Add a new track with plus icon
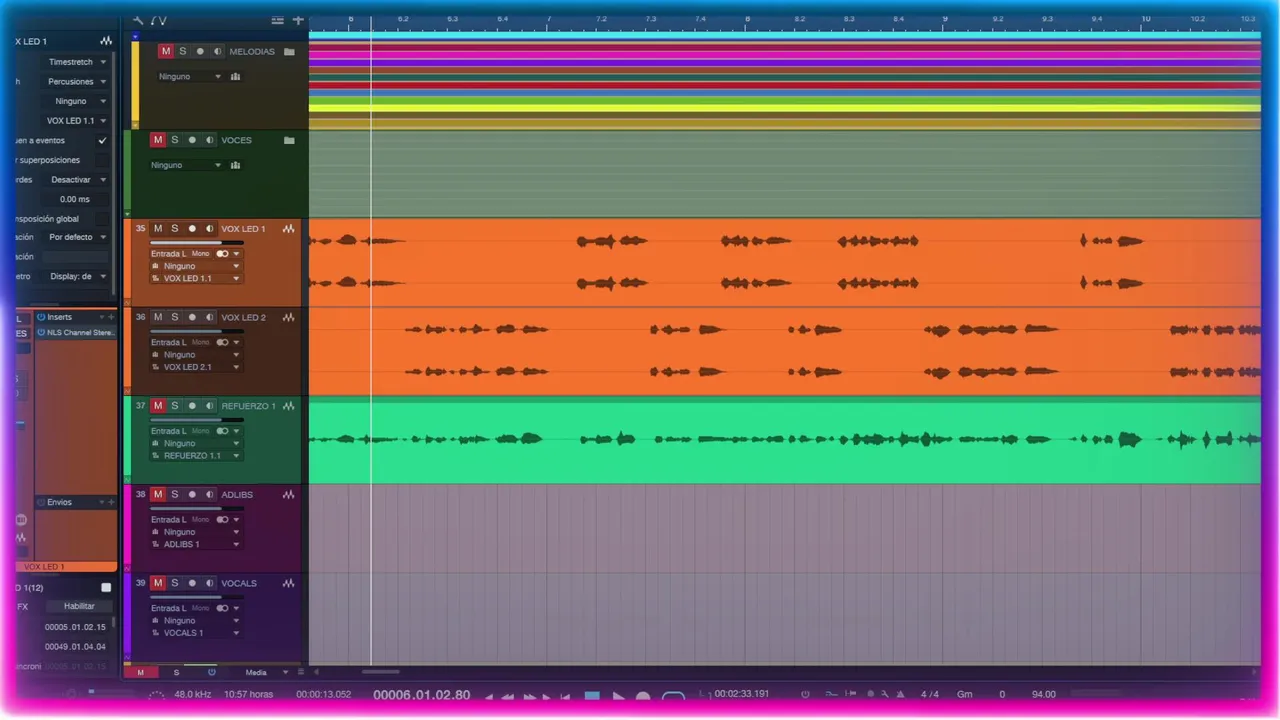Image resolution: width=1280 pixels, height=720 pixels. click(297, 19)
